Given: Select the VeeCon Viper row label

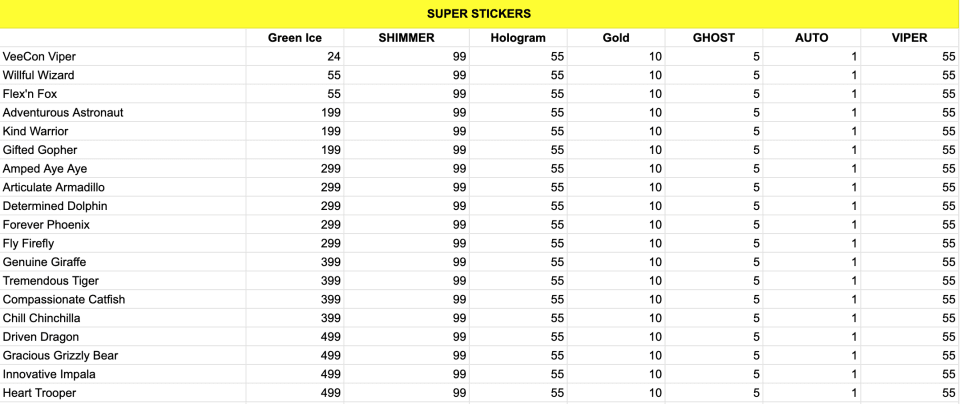Looking at the screenshot, I should click(40, 57).
